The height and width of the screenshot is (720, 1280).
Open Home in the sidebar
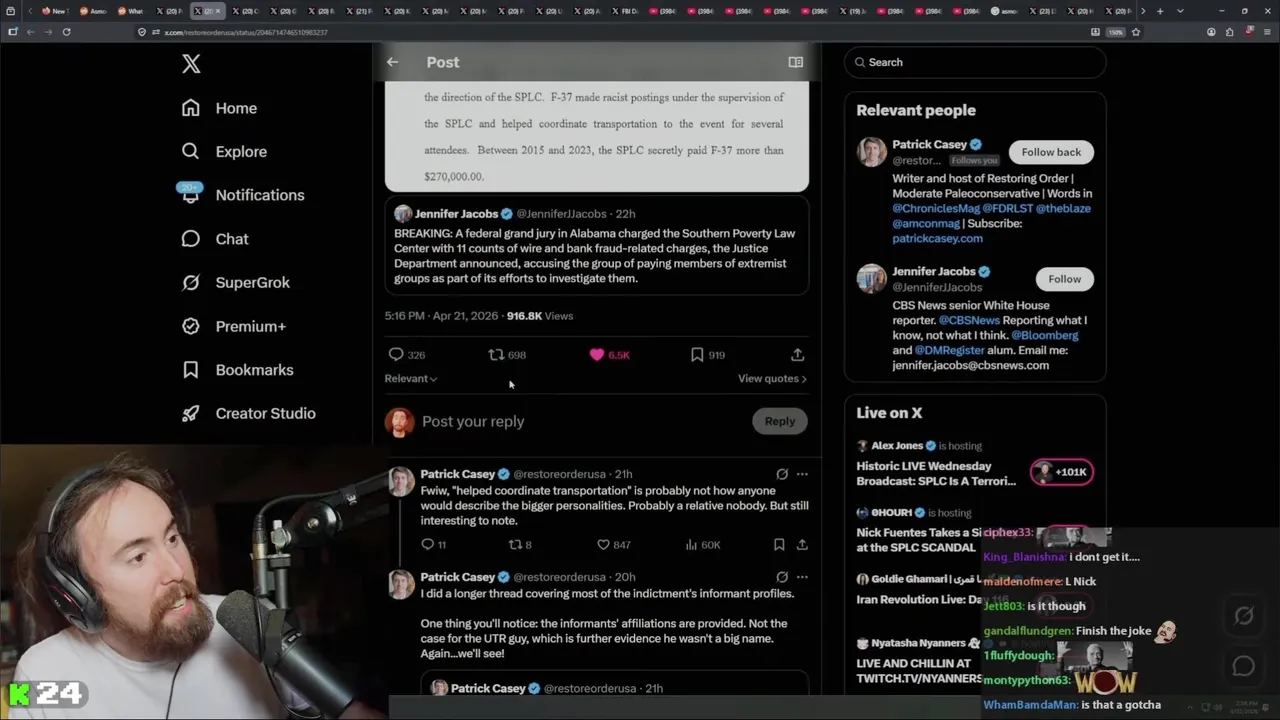coord(219,108)
